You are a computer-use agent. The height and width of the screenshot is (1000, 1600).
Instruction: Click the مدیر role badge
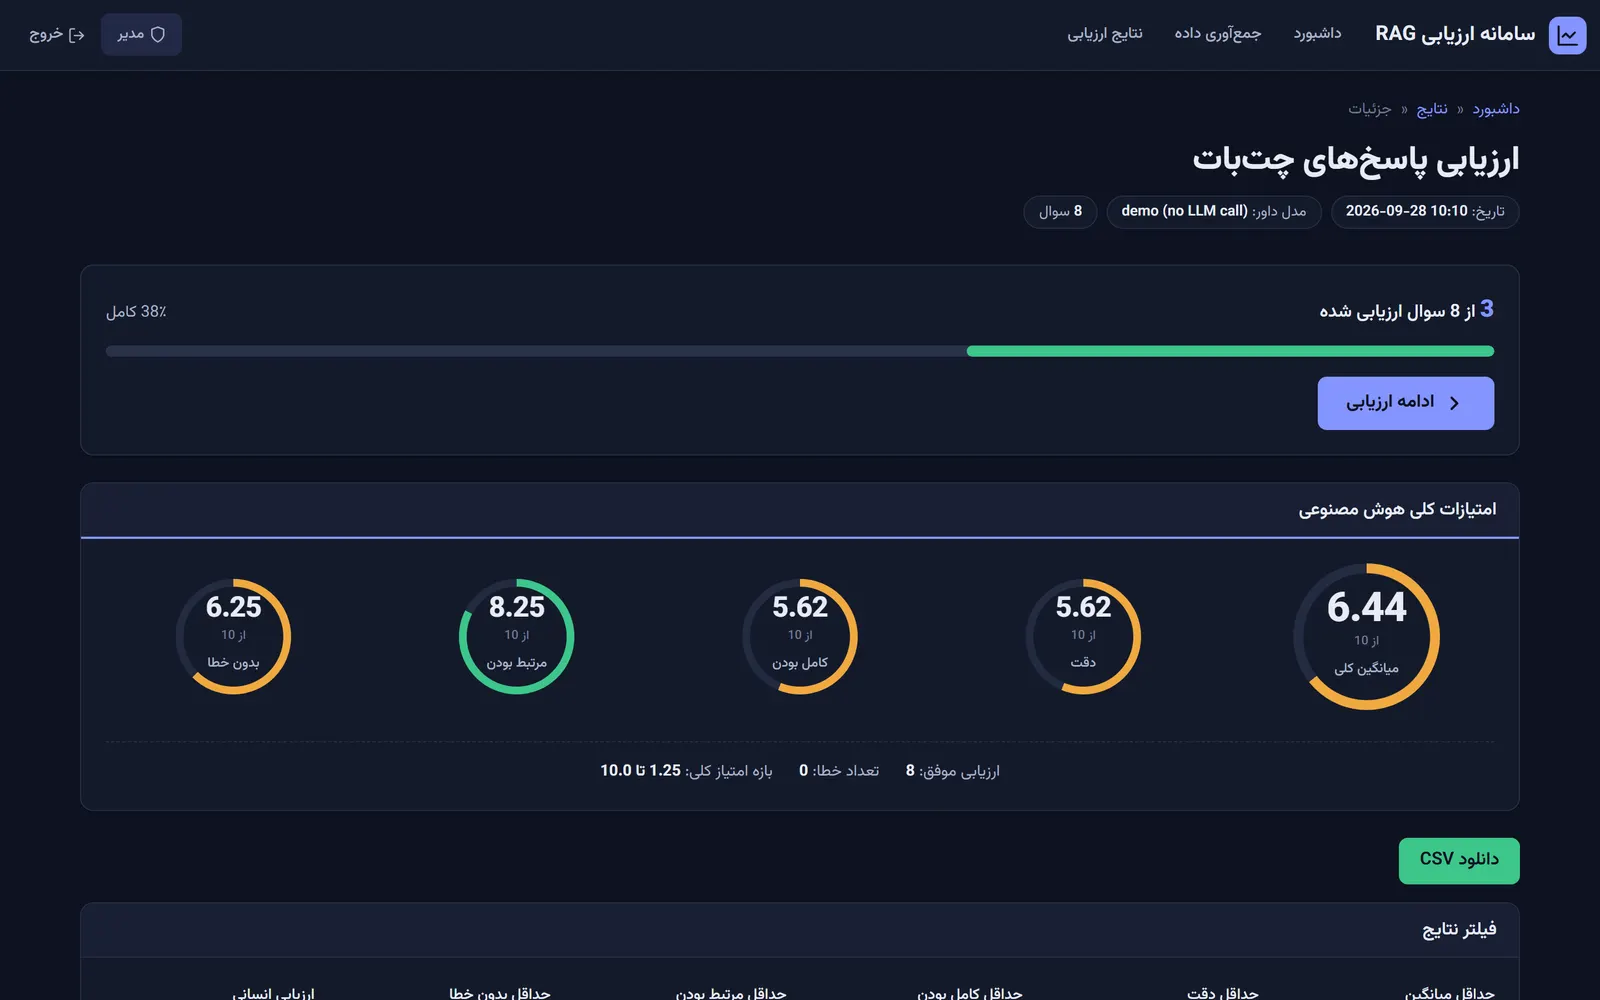coord(141,34)
